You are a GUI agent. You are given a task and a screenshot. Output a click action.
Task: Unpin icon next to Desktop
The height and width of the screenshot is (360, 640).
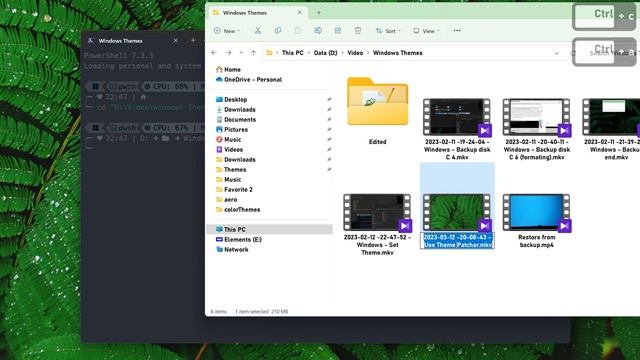tap(329, 100)
